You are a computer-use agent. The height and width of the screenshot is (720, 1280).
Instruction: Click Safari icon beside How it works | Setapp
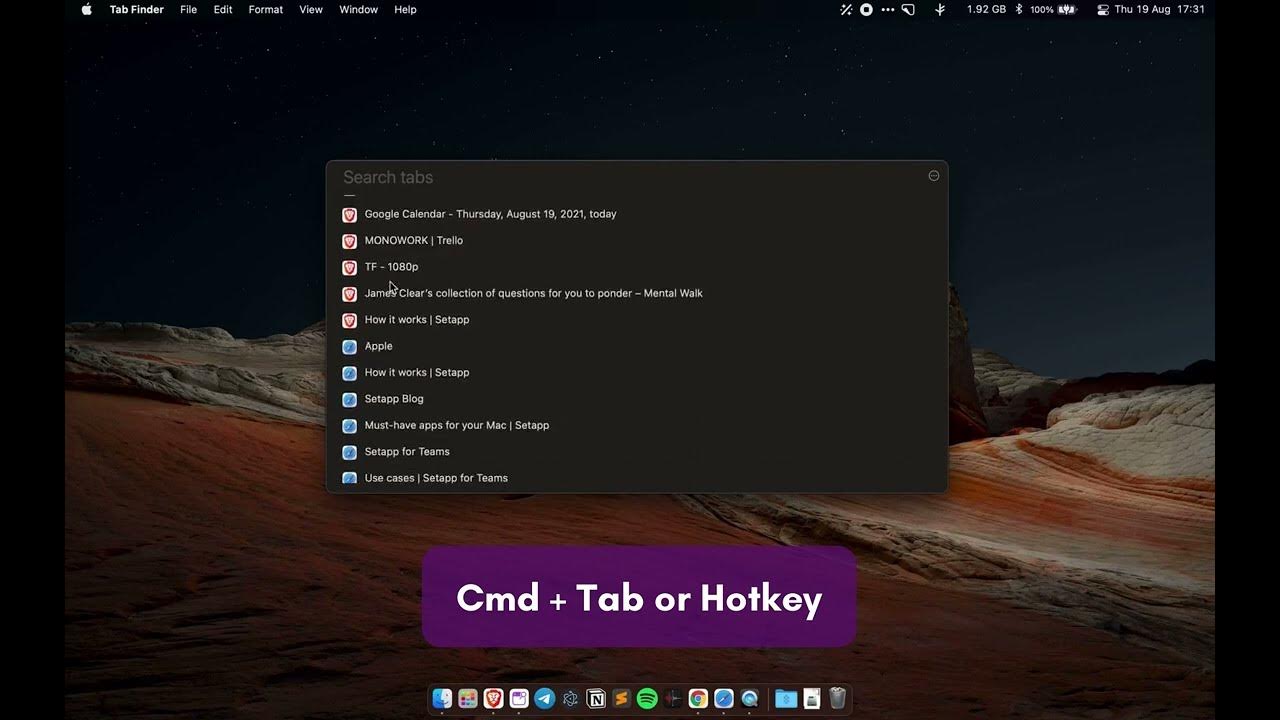[349, 373]
